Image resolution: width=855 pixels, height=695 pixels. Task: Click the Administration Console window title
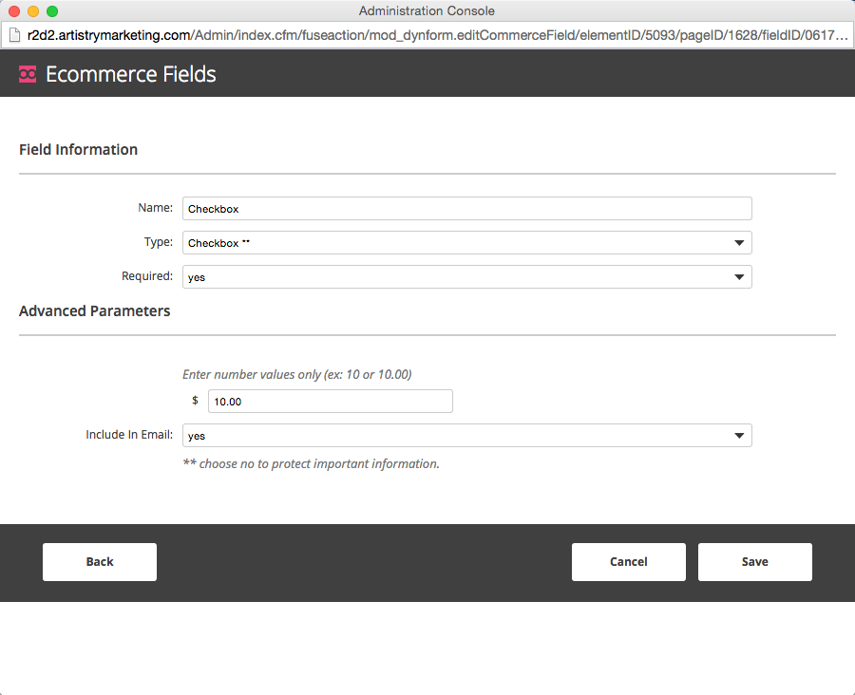427,11
